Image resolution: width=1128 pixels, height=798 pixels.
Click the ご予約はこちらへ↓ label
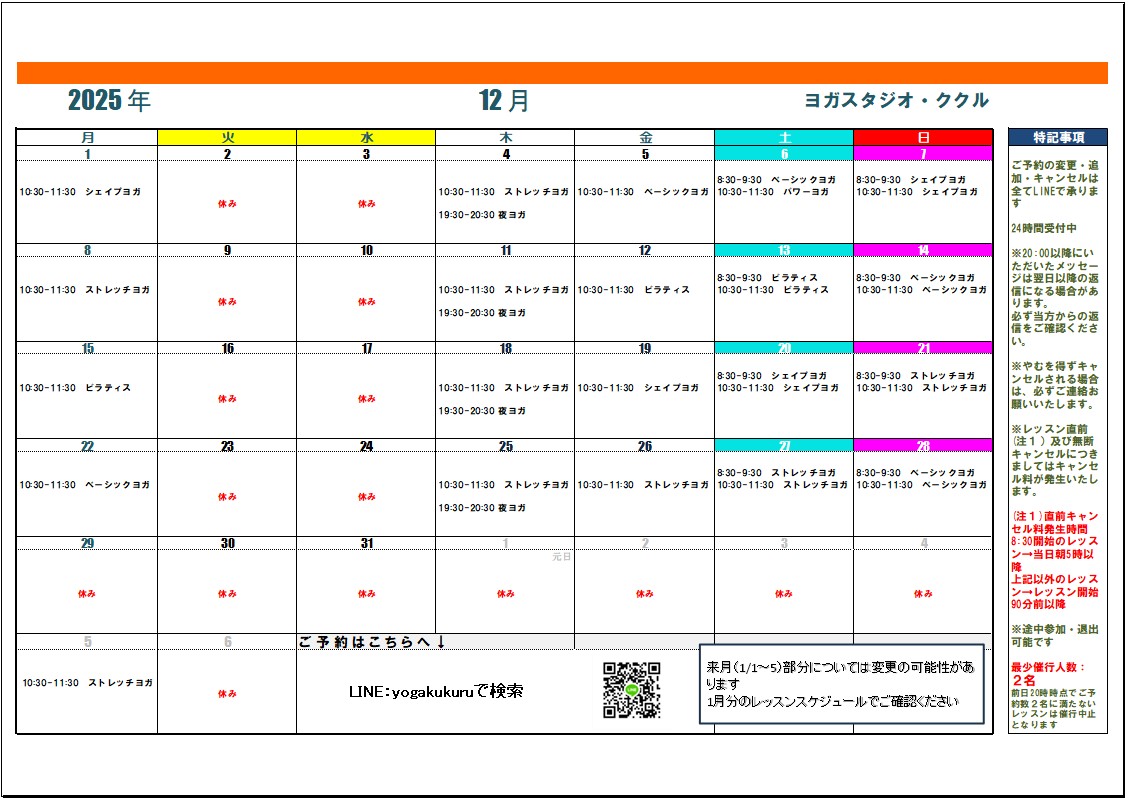[371, 642]
